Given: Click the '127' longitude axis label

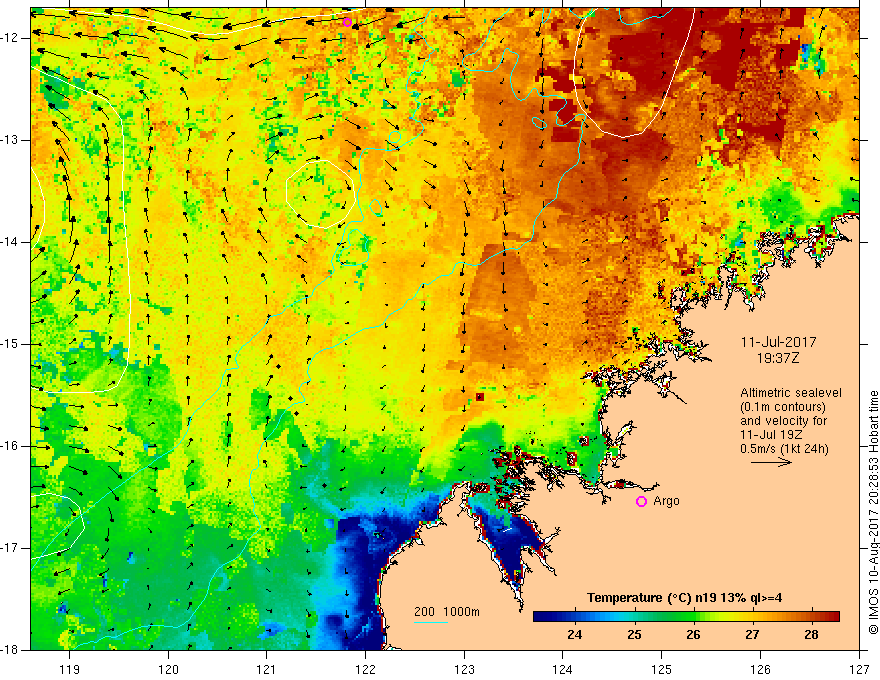Looking at the screenshot, I should pos(859,669).
